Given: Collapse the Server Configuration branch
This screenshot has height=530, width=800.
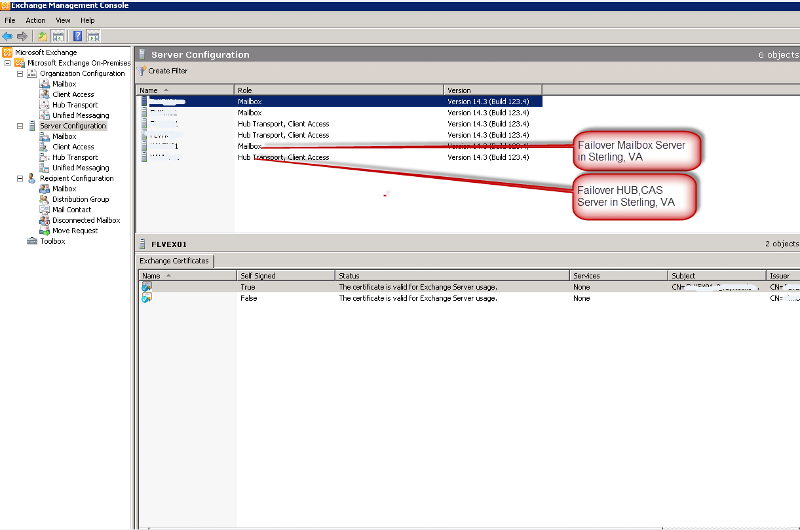Looking at the screenshot, I should tap(20, 125).
